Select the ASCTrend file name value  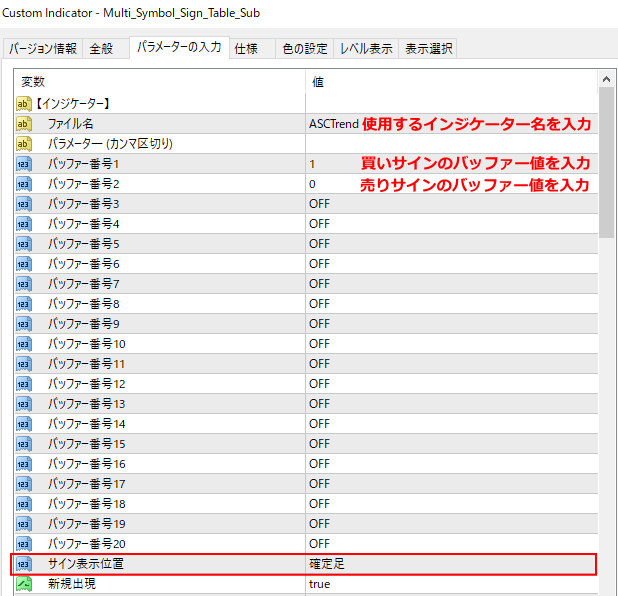[x=334, y=124]
